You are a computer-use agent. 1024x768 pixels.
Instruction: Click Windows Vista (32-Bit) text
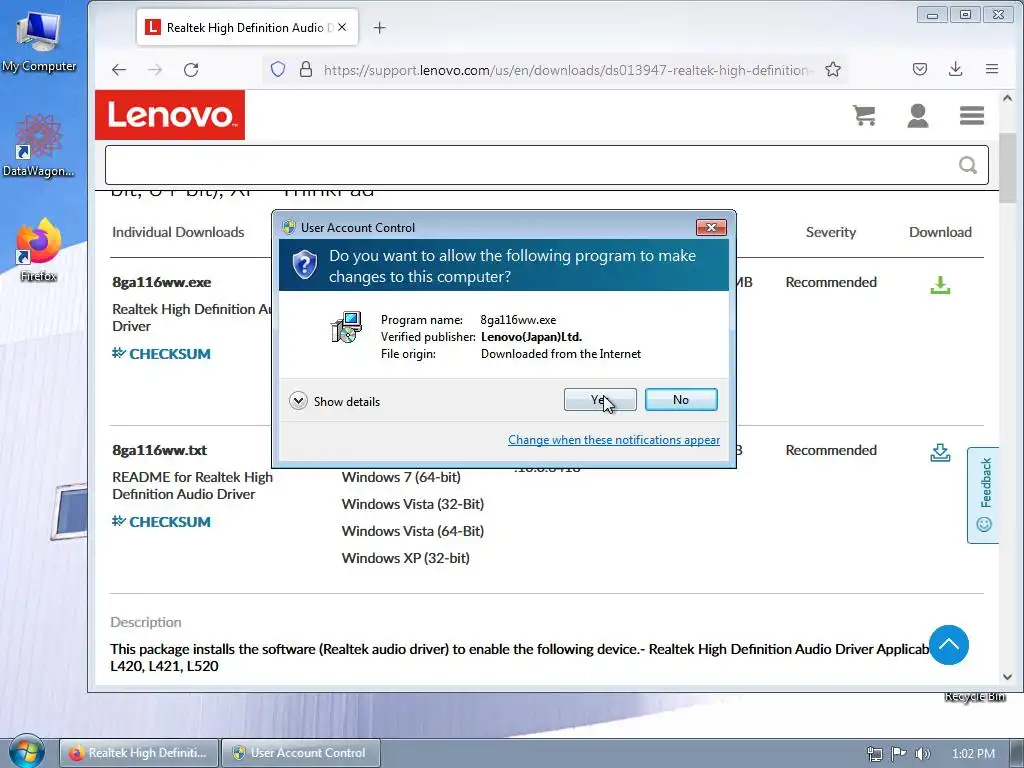click(x=413, y=504)
